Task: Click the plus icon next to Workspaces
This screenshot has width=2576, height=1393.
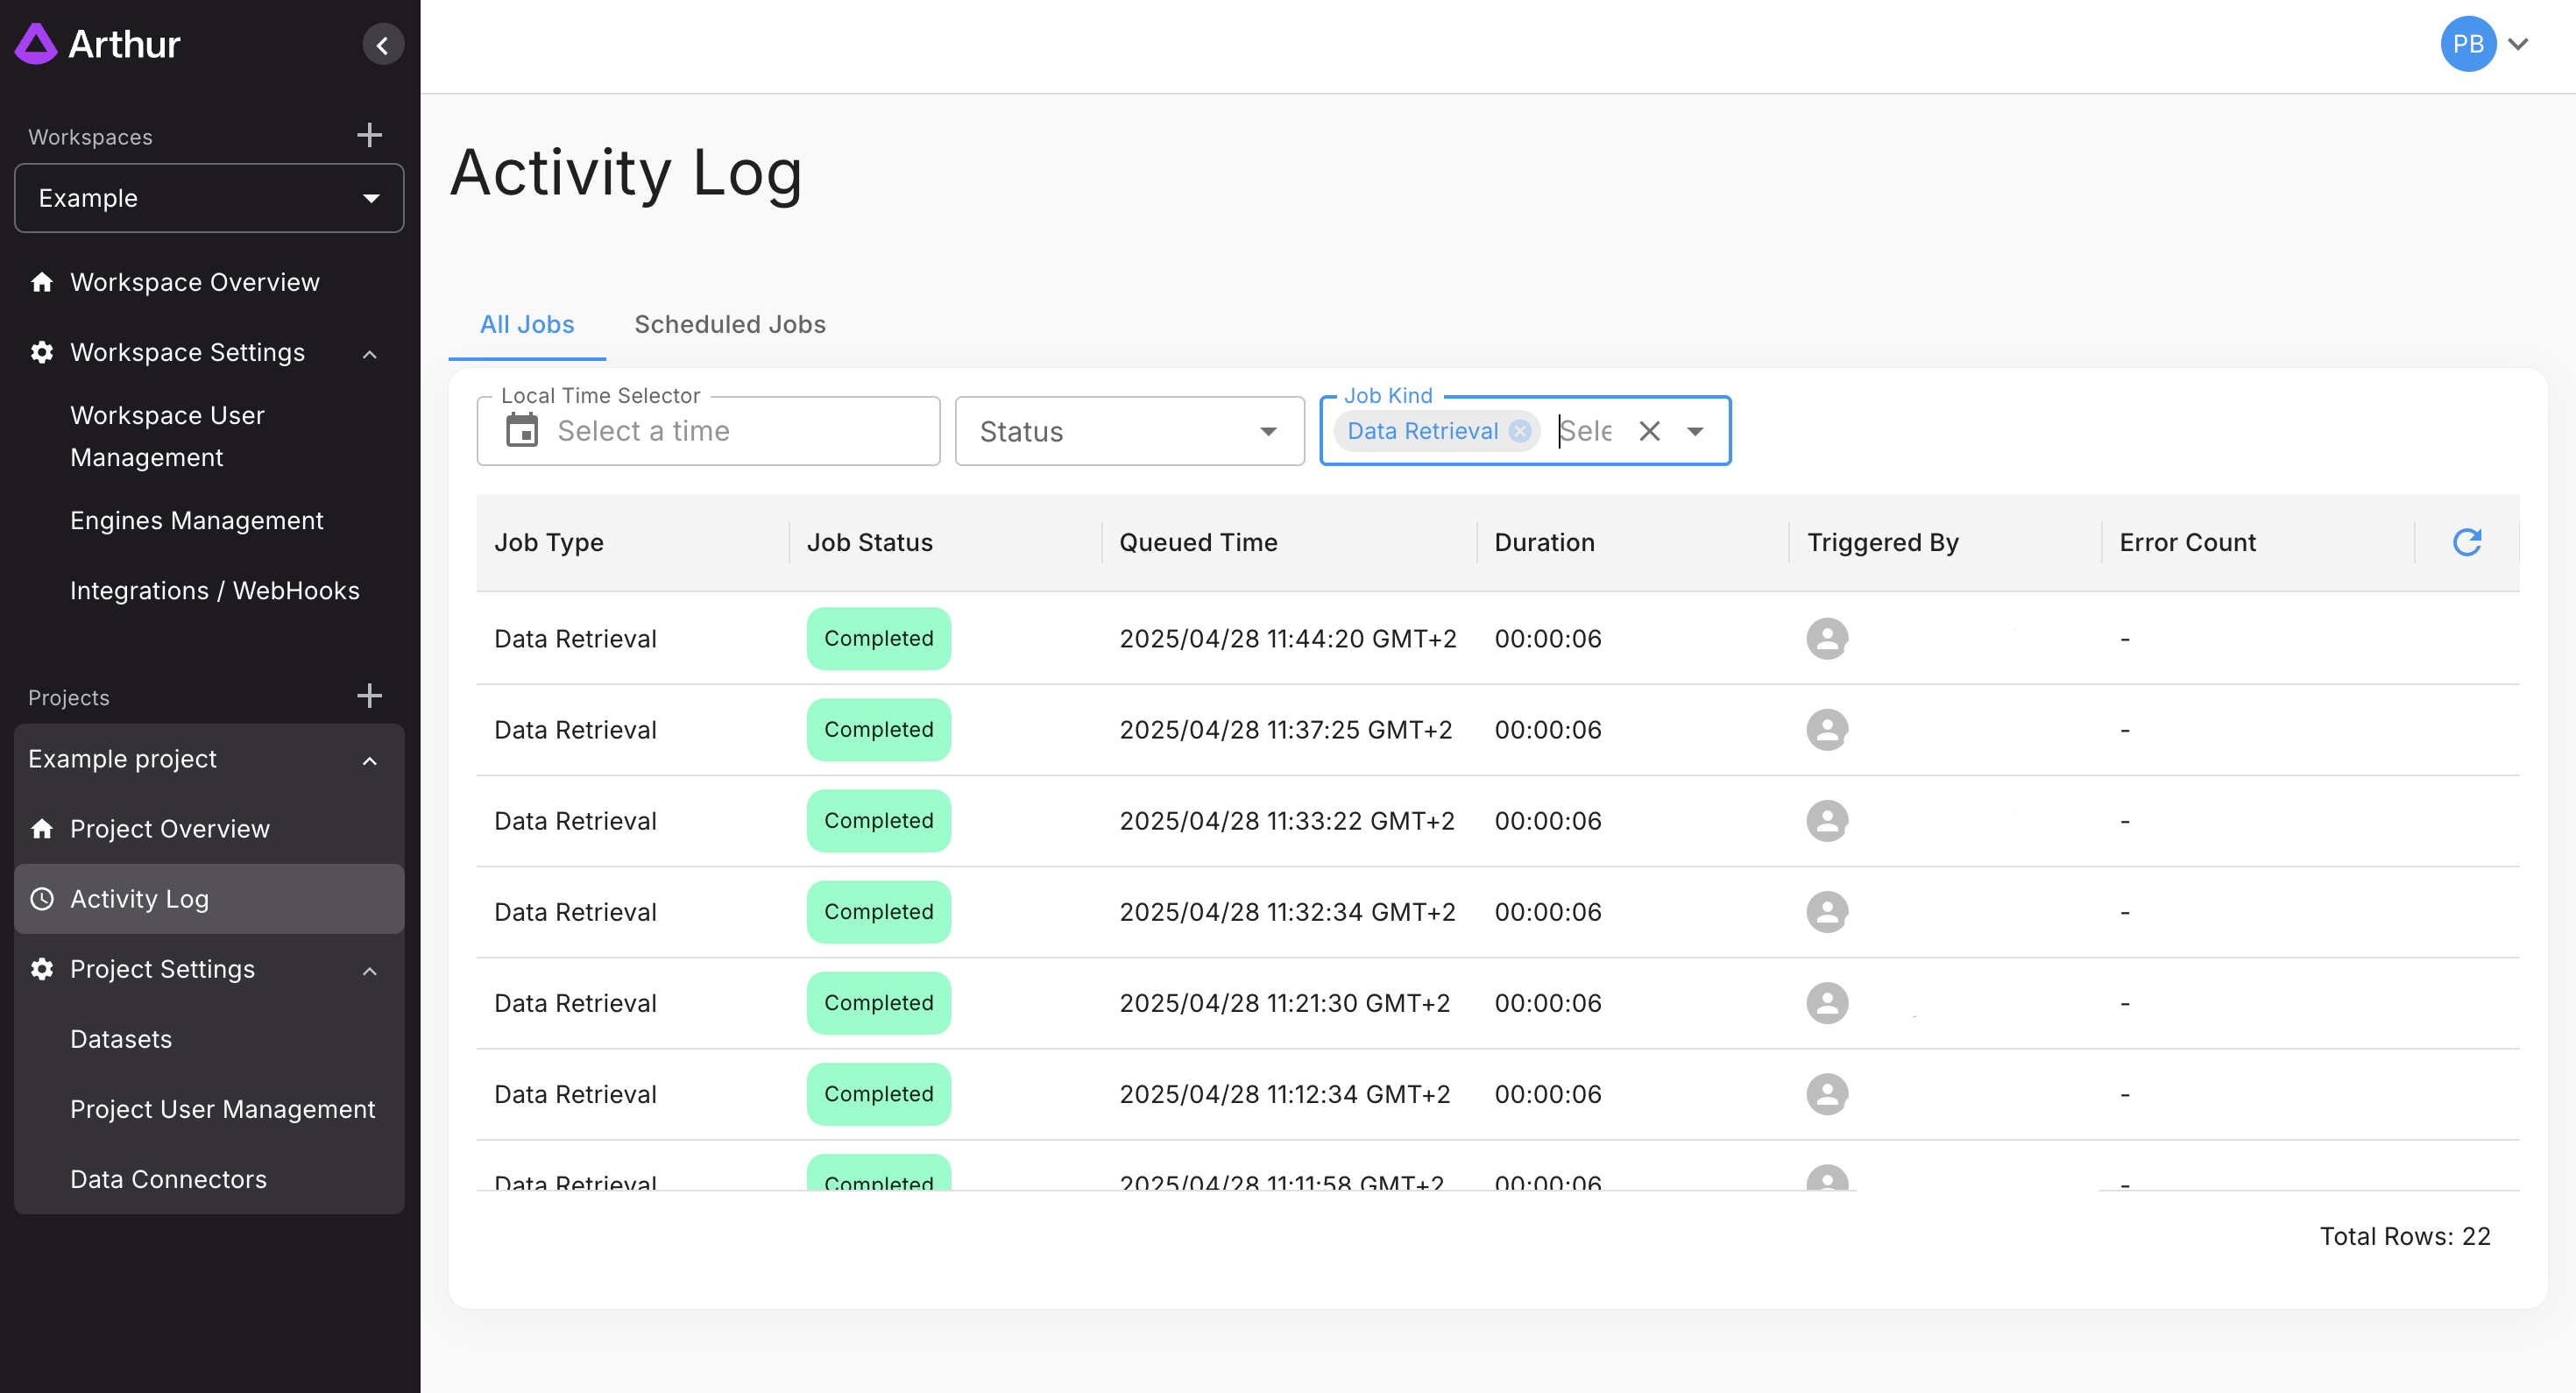Action: 369,135
